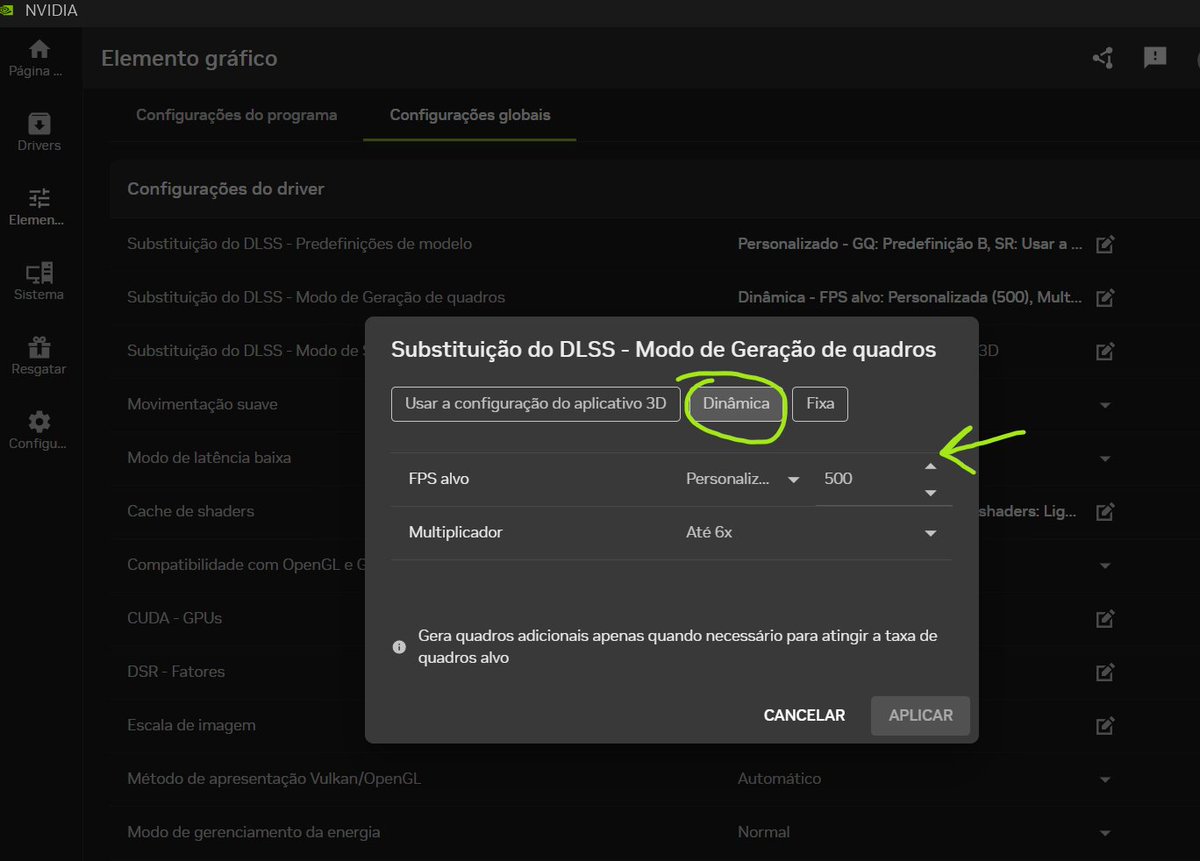Click the share icon in header
This screenshot has height=861, width=1200.
[1103, 58]
